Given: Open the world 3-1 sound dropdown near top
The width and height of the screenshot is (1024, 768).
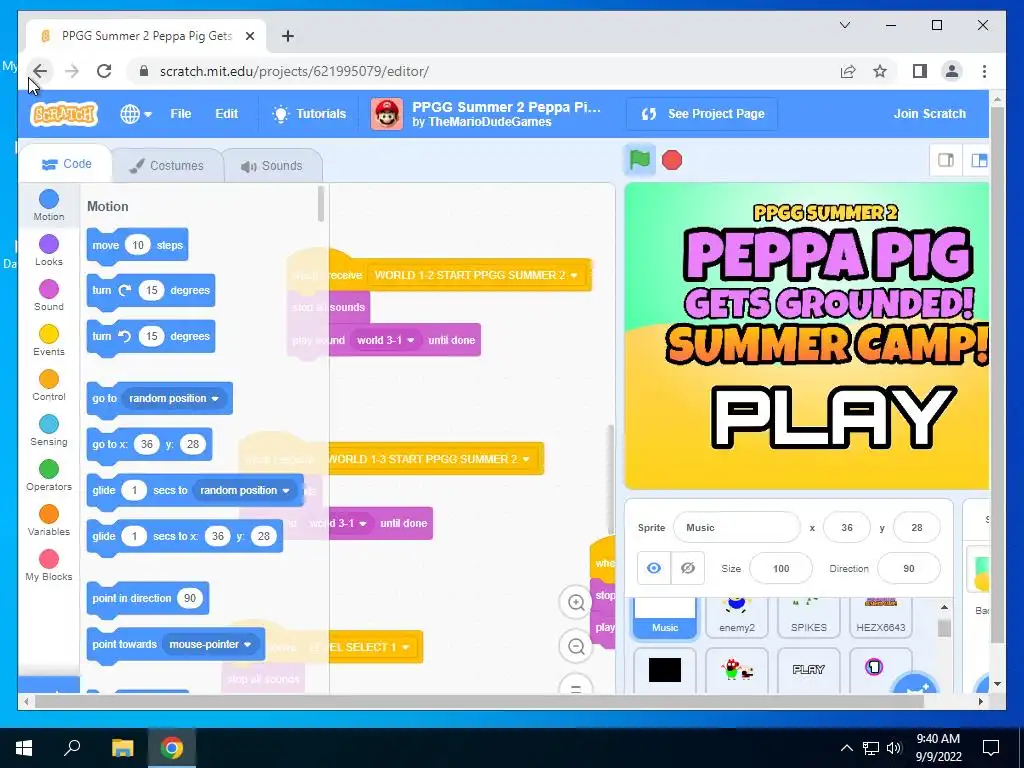Looking at the screenshot, I should [x=385, y=340].
